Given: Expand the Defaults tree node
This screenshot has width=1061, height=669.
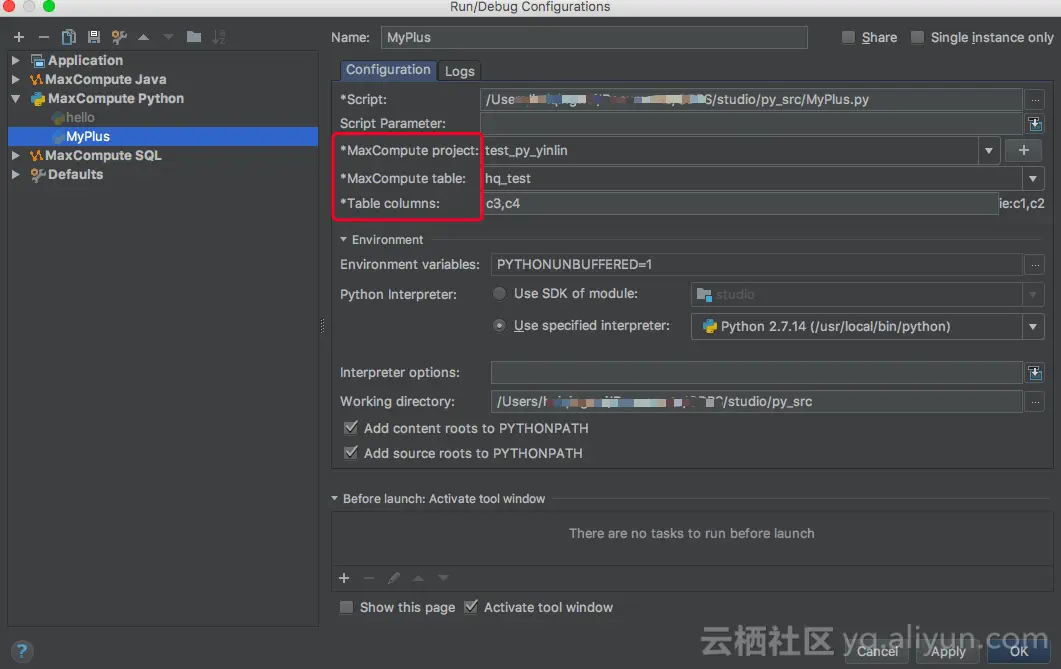Looking at the screenshot, I should pyautogui.click(x=16, y=174).
